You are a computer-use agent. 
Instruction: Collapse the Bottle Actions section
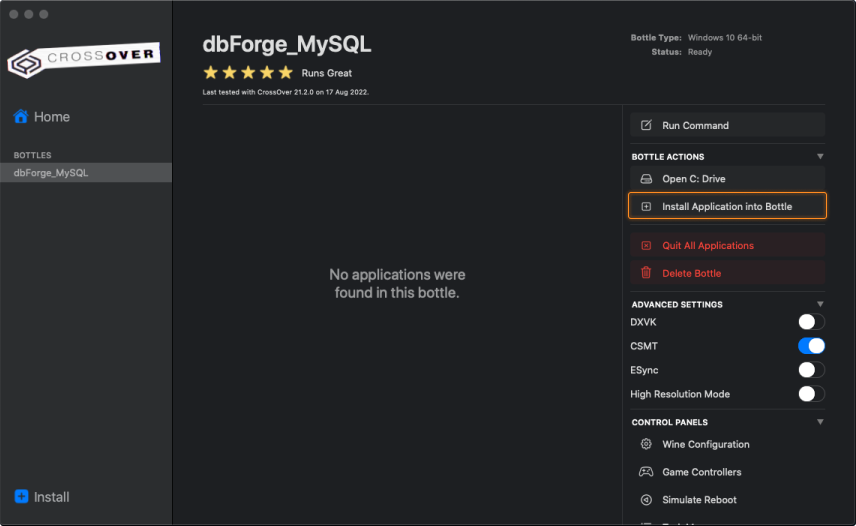click(x=820, y=157)
